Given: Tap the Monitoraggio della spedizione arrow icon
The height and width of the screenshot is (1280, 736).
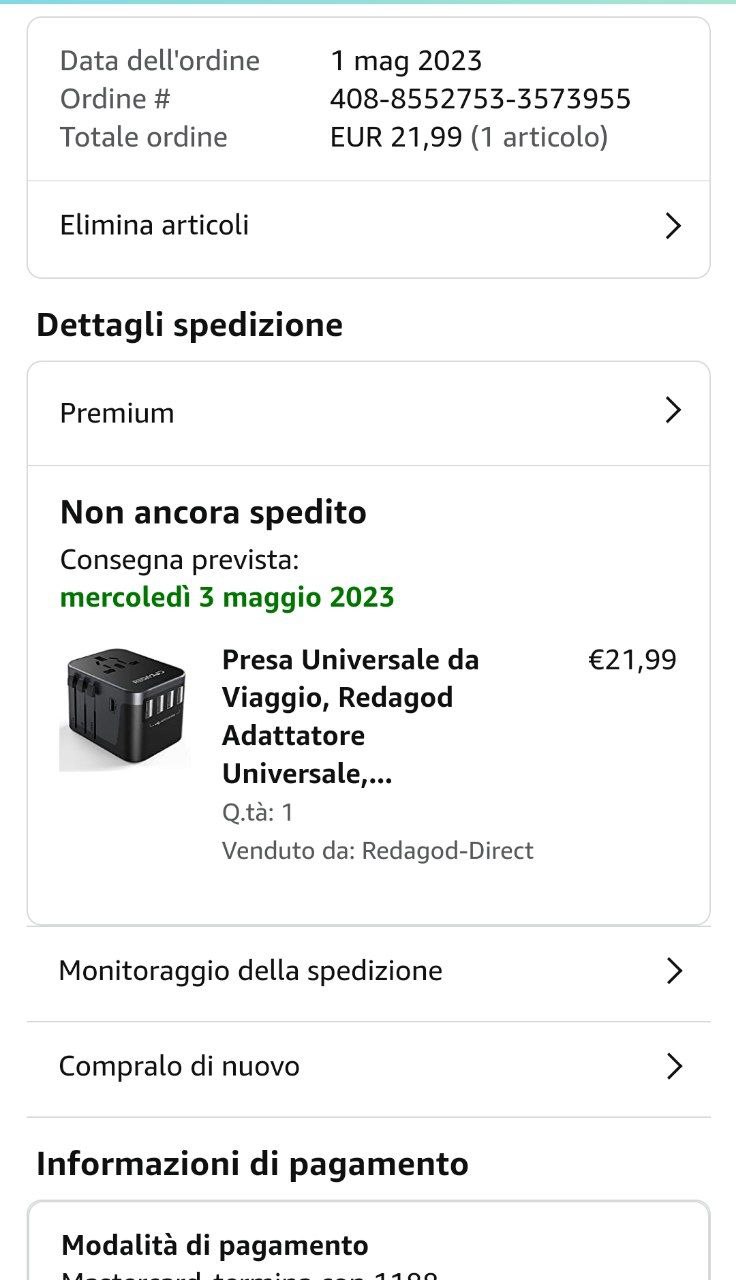Looking at the screenshot, I should [x=674, y=971].
